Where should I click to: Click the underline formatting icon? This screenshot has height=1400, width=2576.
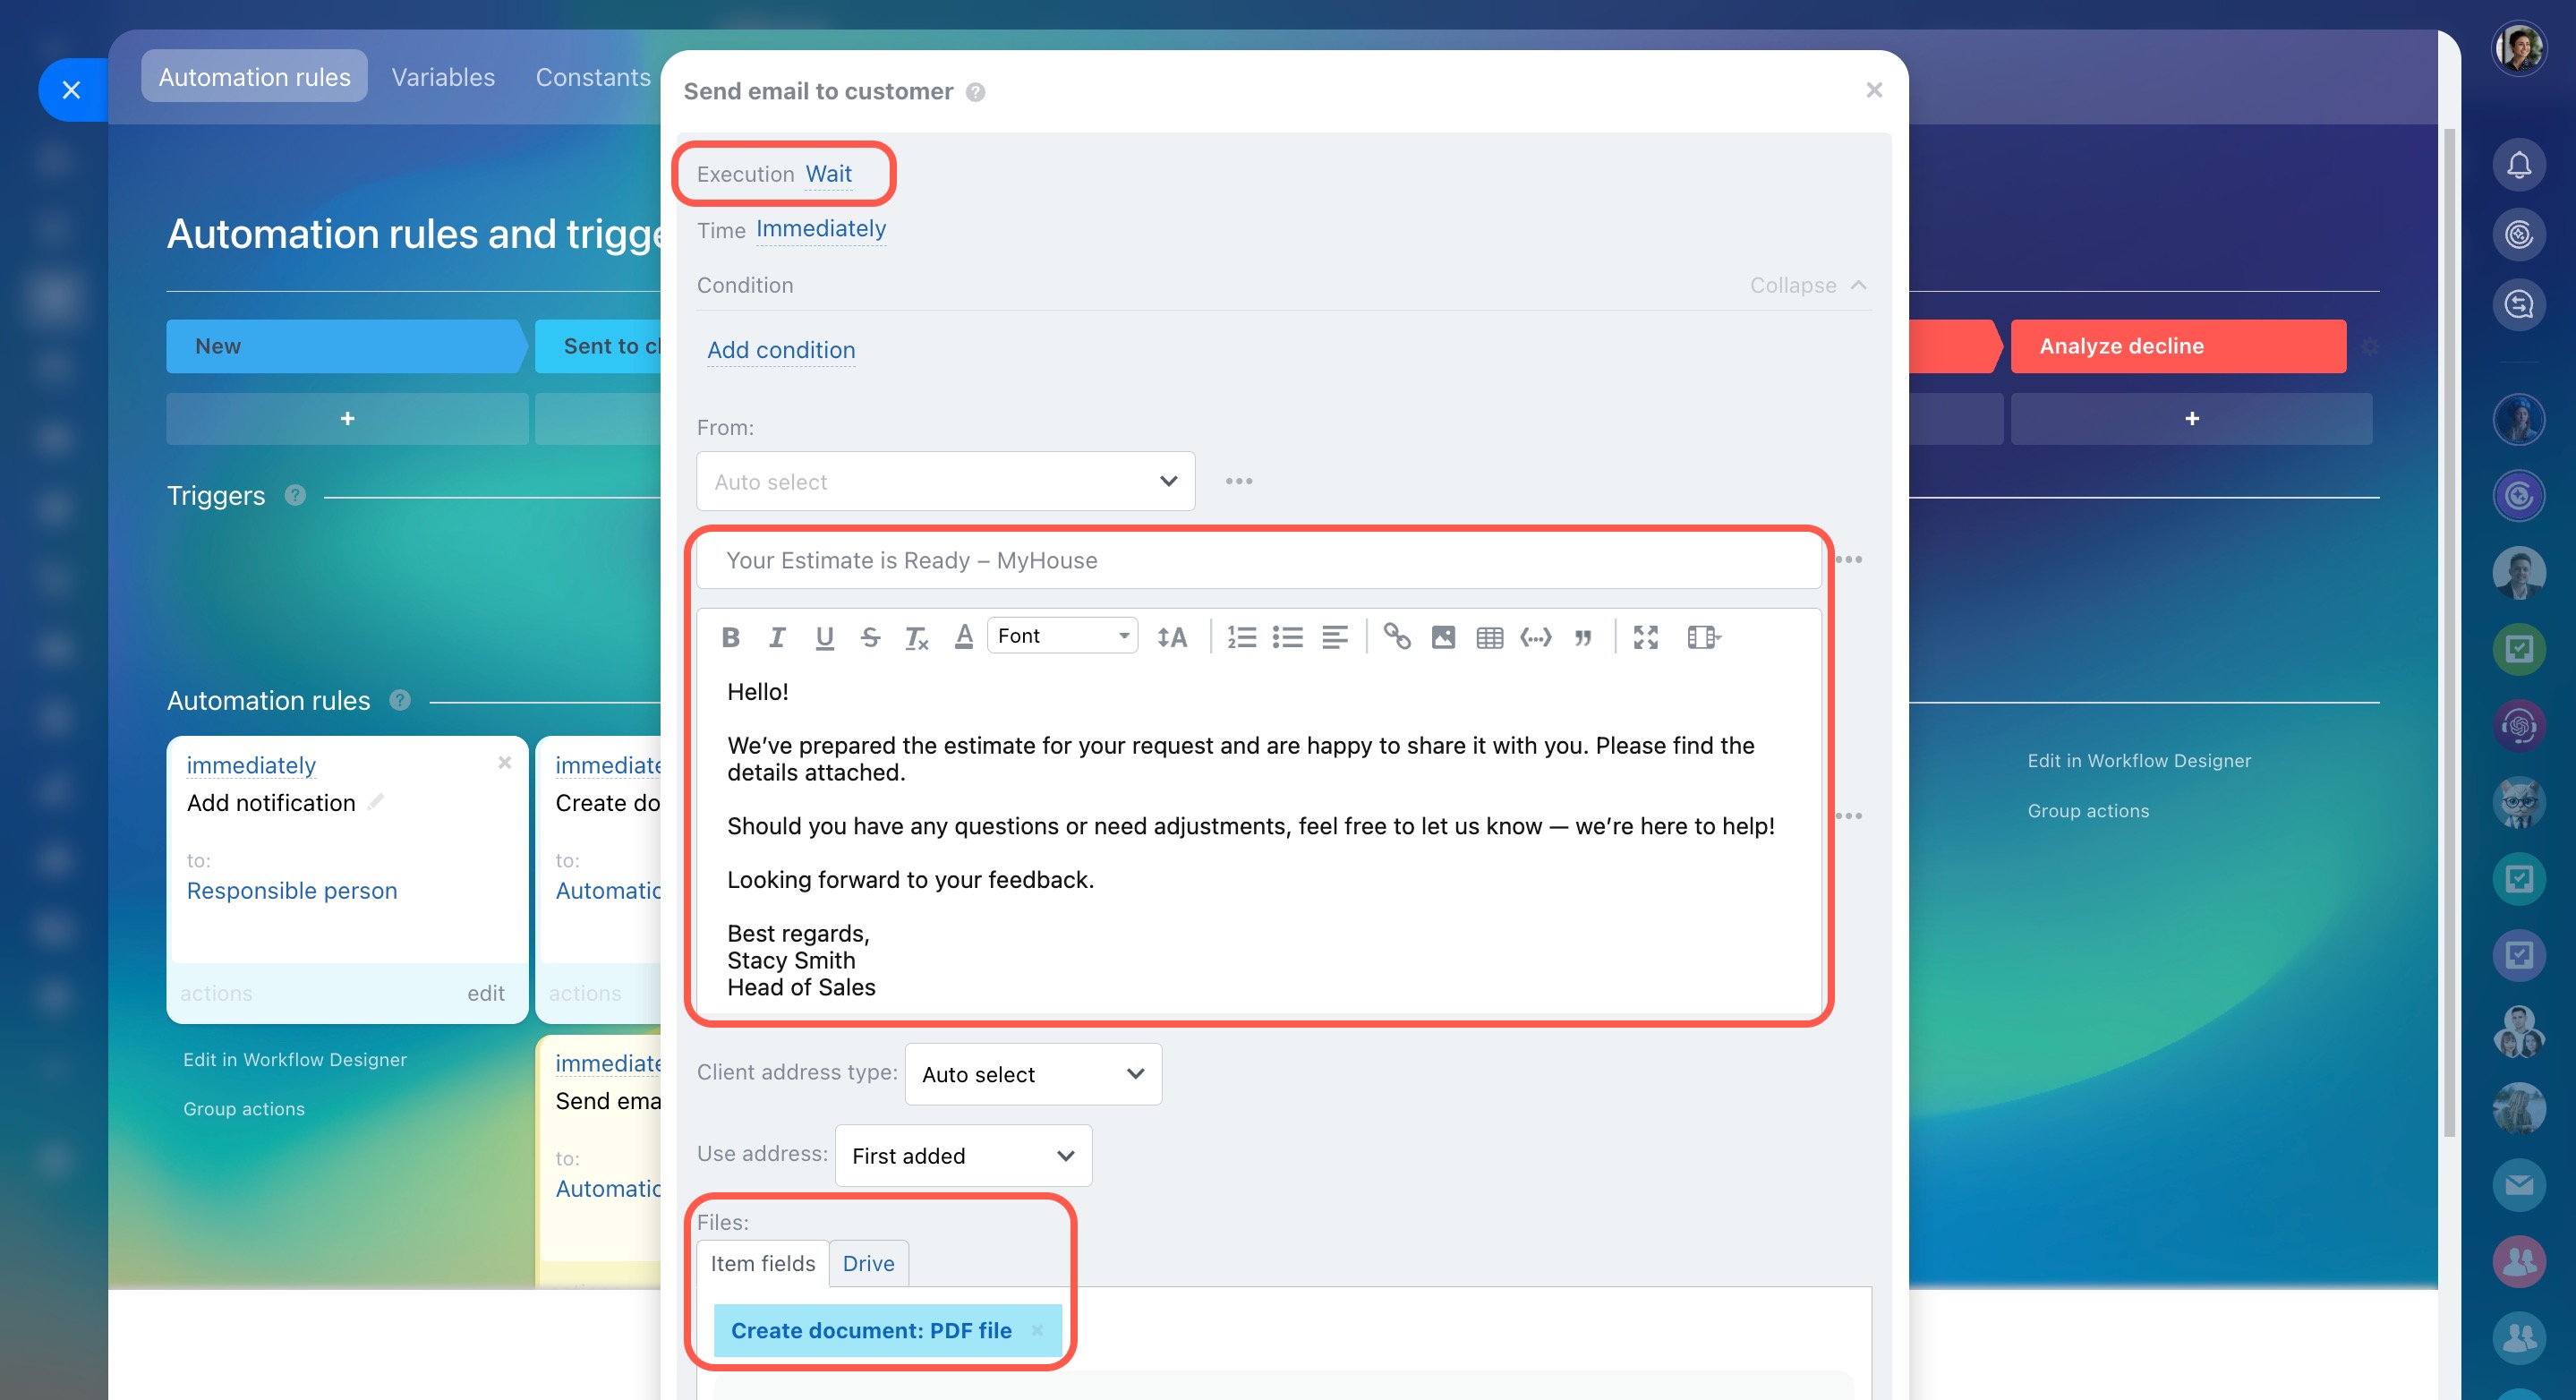click(x=824, y=637)
